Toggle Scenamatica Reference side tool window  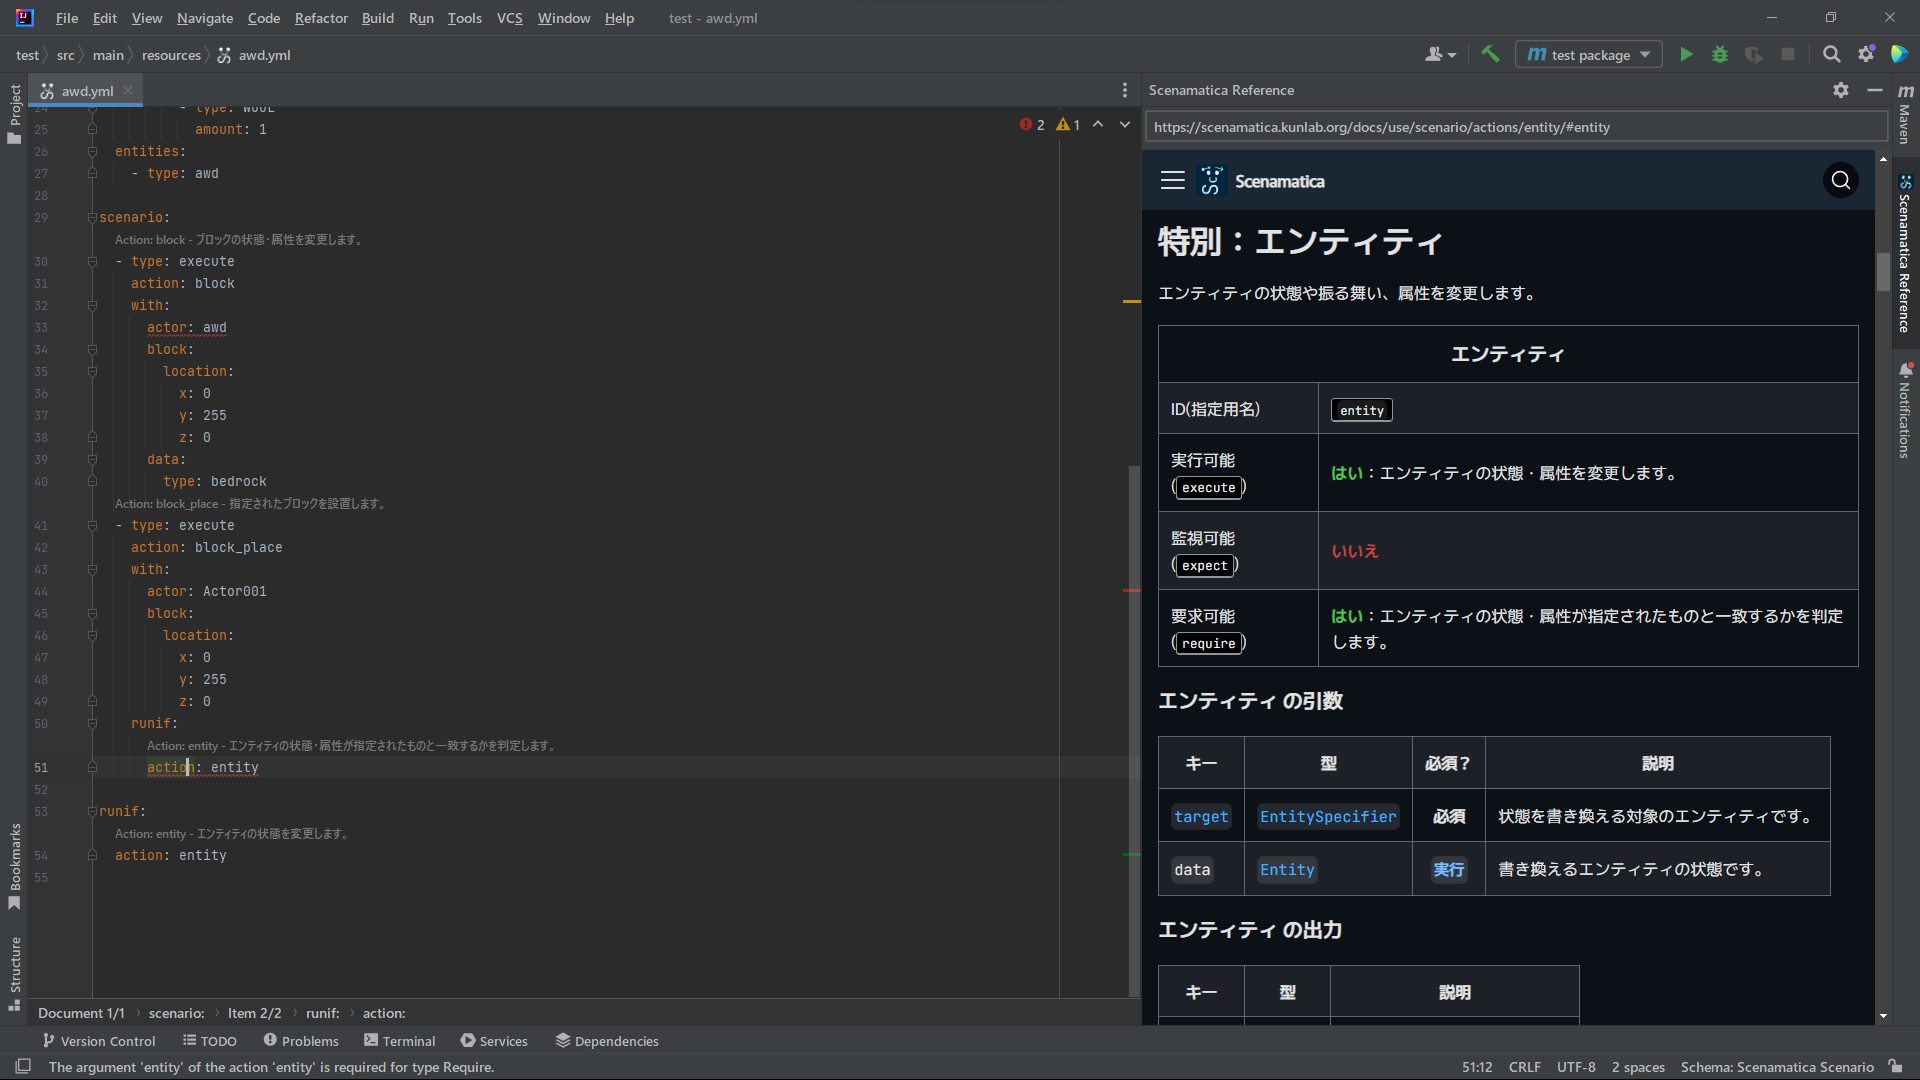click(1905, 254)
